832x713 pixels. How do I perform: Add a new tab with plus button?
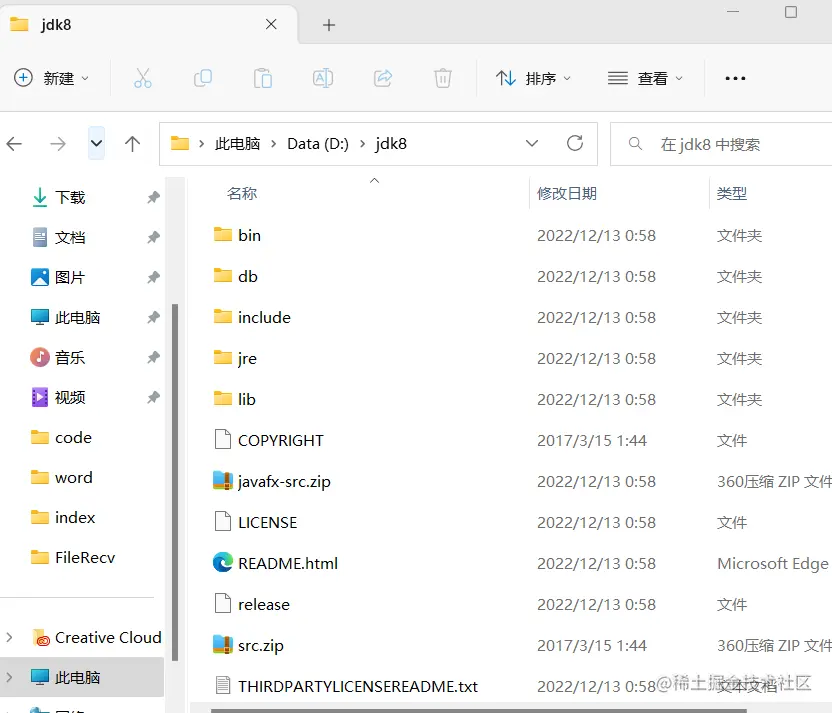329,25
